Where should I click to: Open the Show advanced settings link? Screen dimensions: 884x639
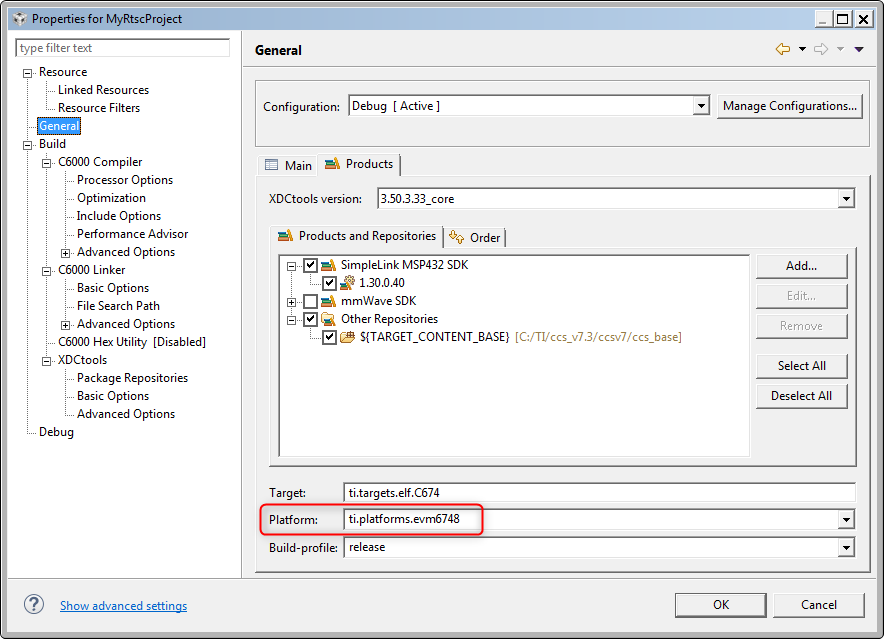[x=123, y=606]
